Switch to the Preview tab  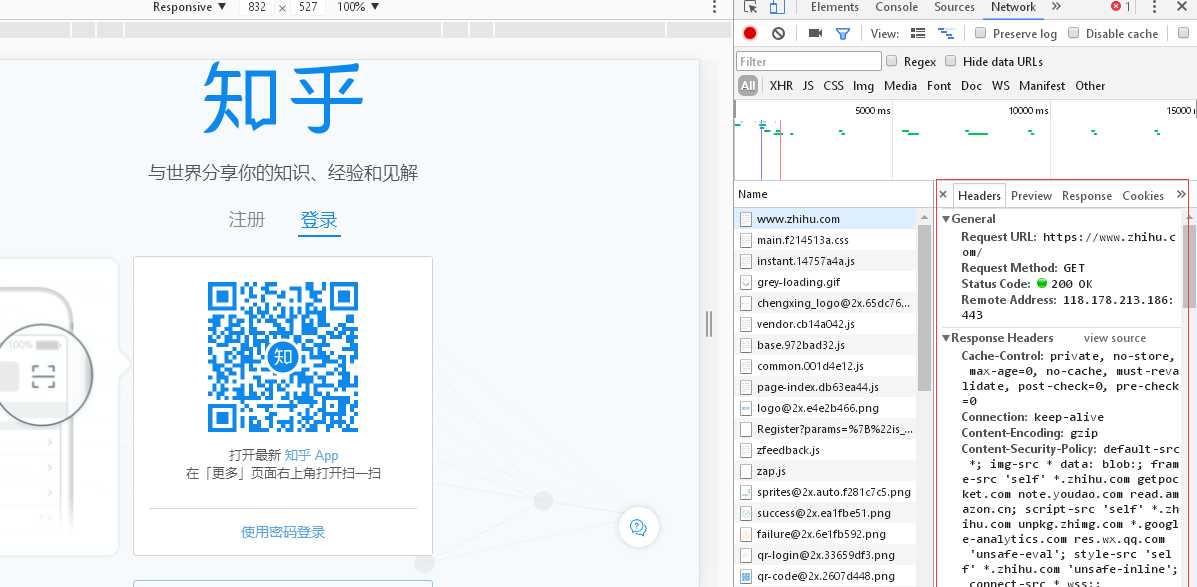(1031, 196)
